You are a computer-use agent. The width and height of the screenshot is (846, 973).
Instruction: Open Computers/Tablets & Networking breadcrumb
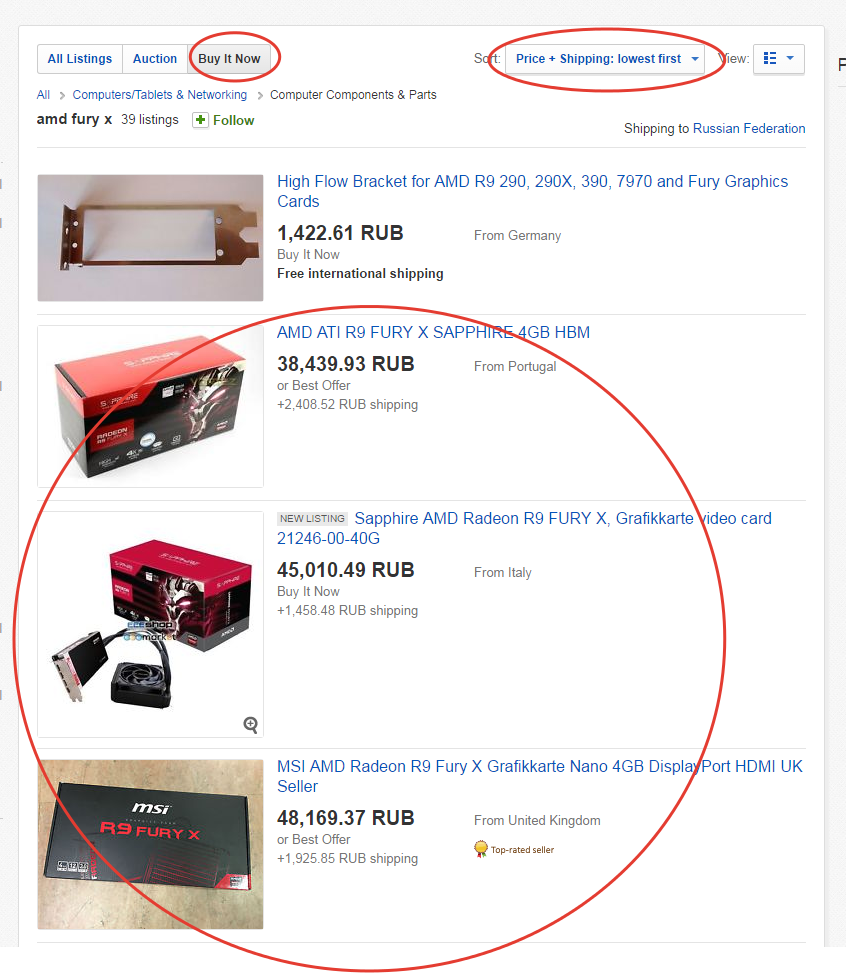160,95
